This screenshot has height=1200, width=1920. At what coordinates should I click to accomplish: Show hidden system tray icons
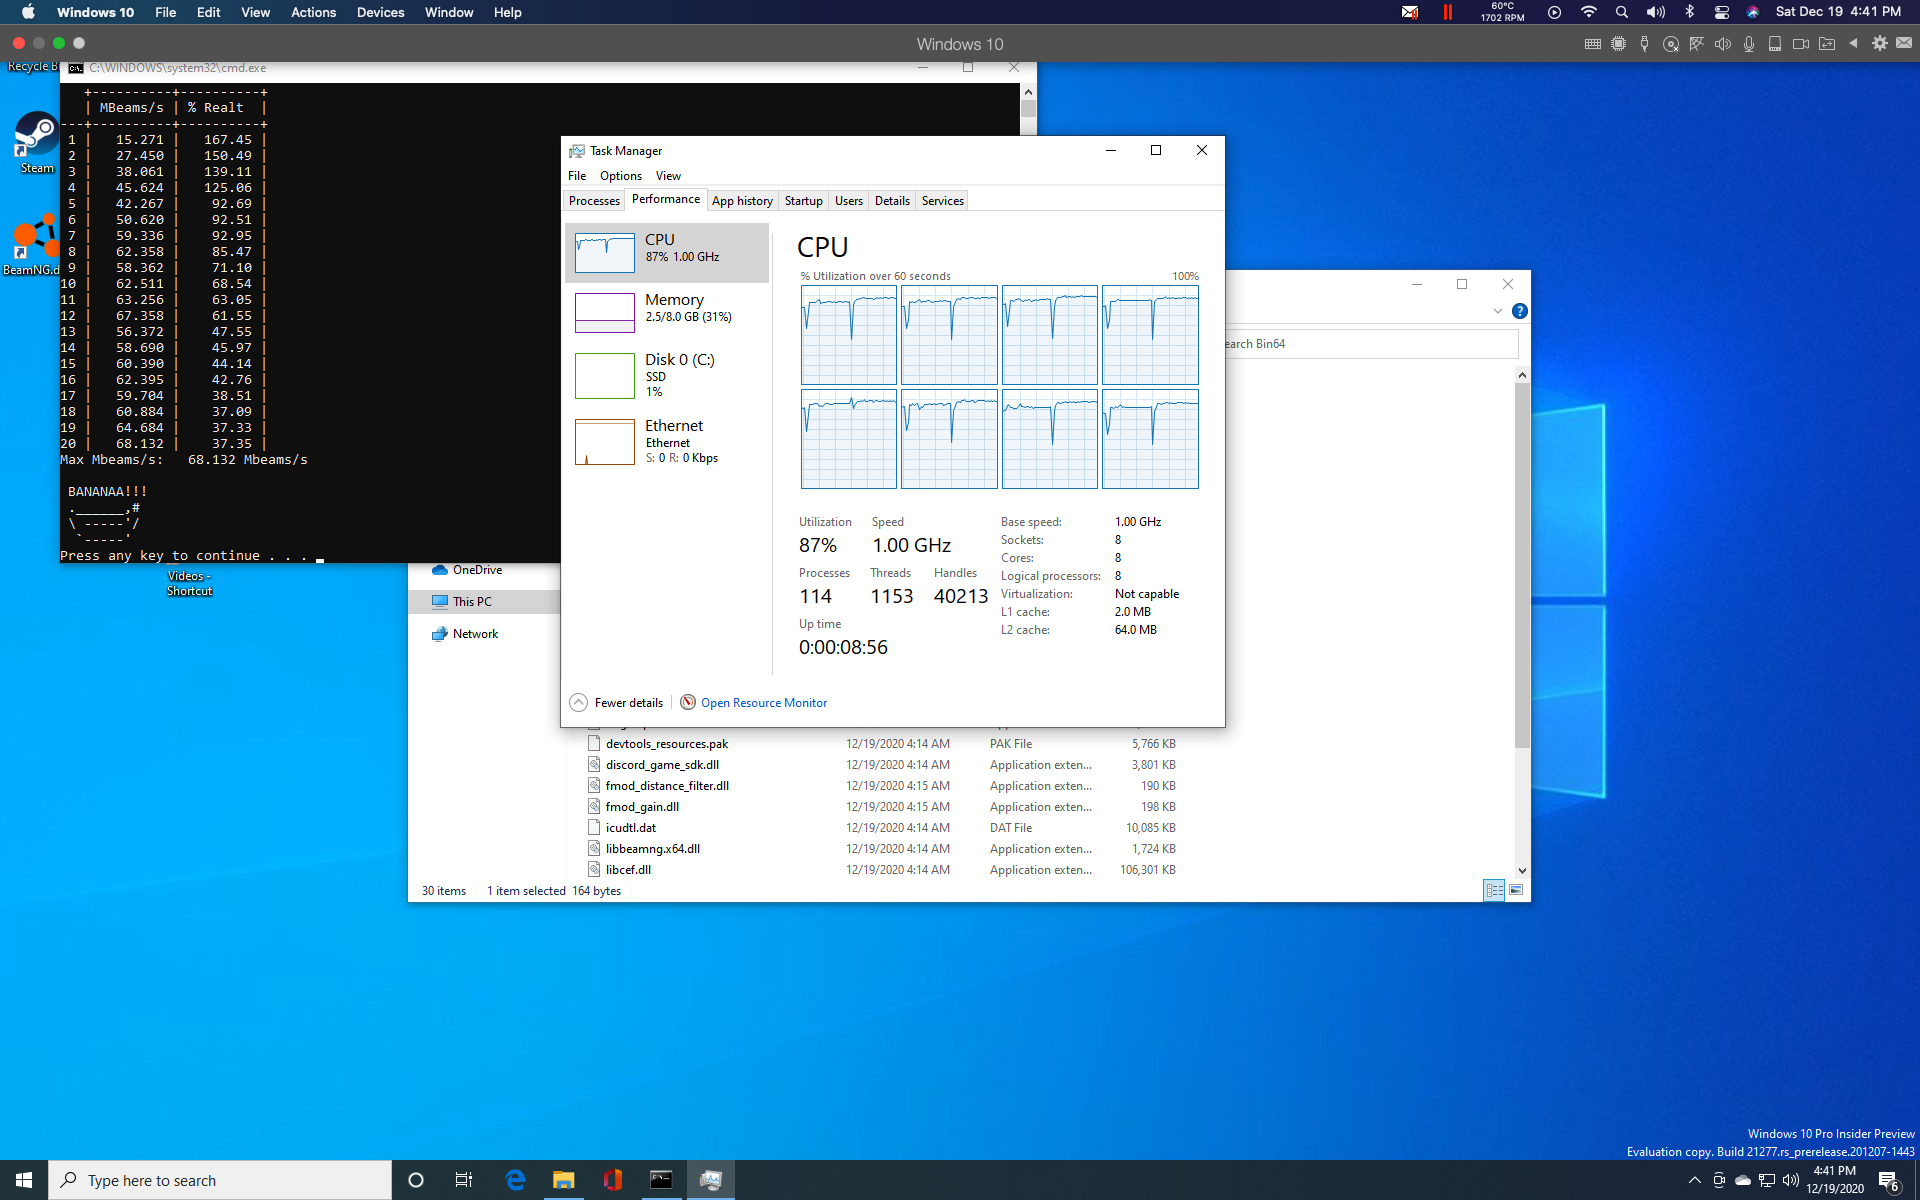pos(1694,1180)
